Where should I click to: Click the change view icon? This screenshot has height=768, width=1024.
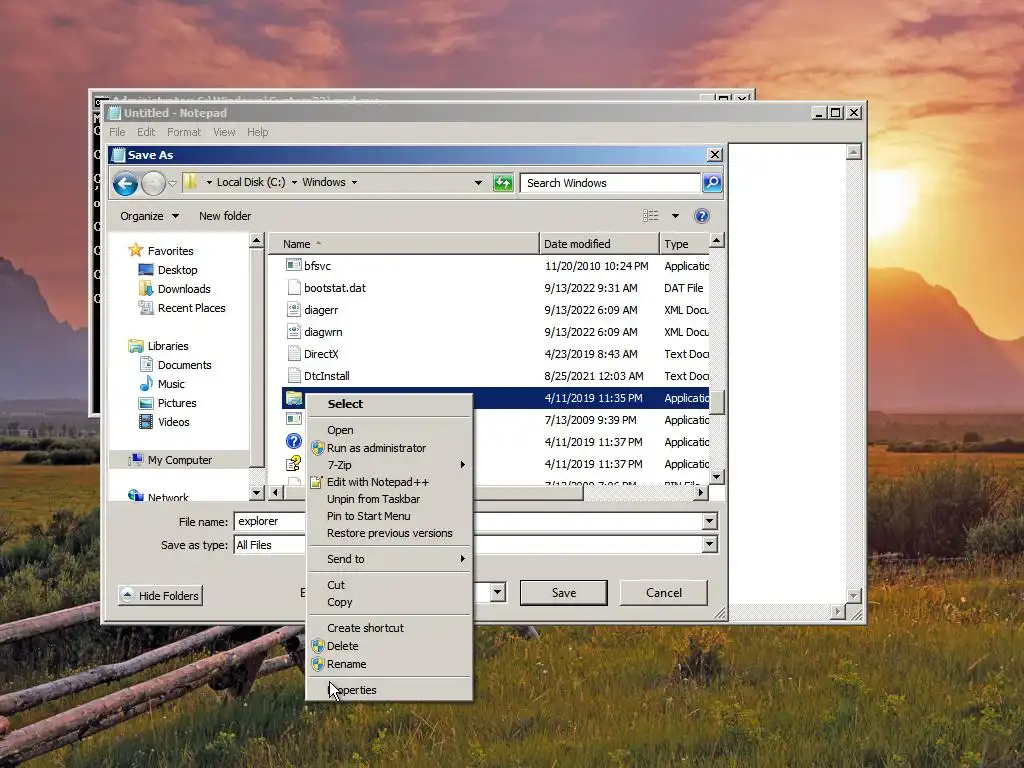coord(650,216)
